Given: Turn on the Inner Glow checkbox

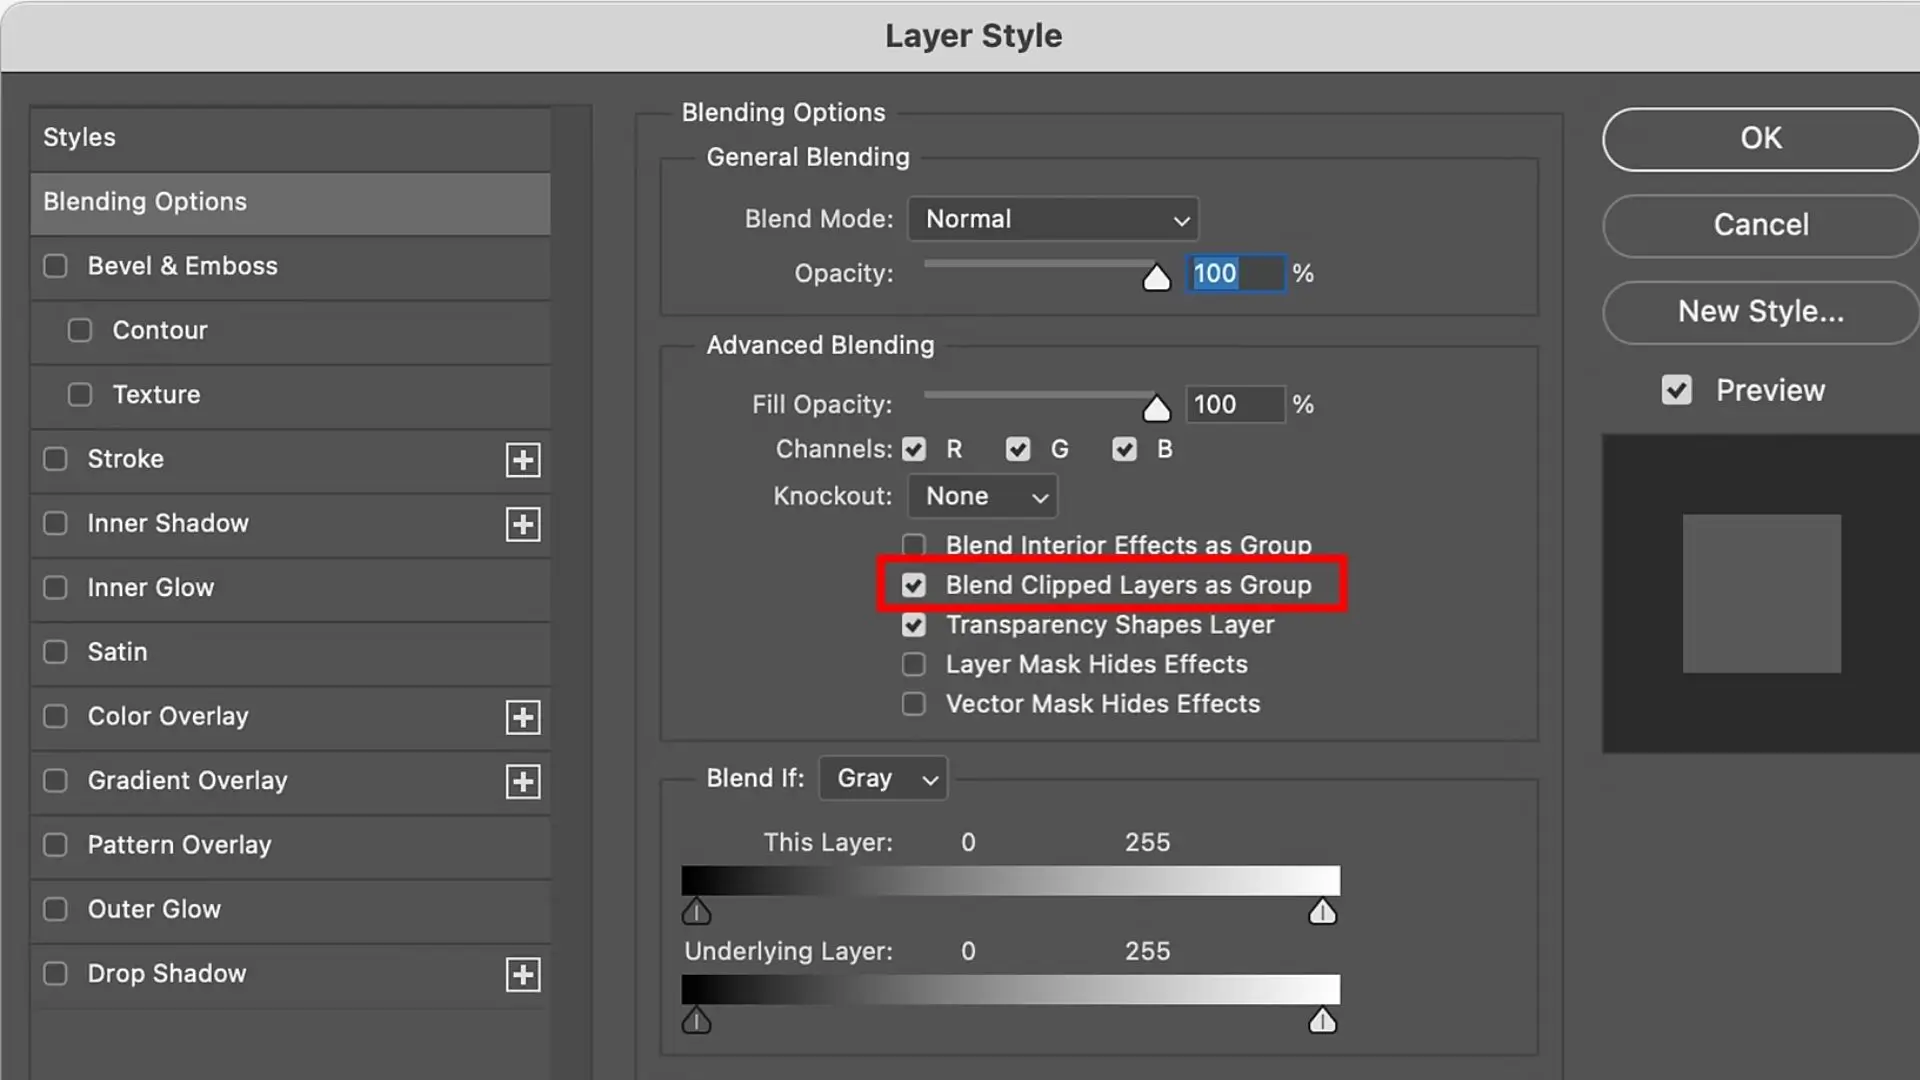Looking at the screenshot, I should tap(56, 588).
